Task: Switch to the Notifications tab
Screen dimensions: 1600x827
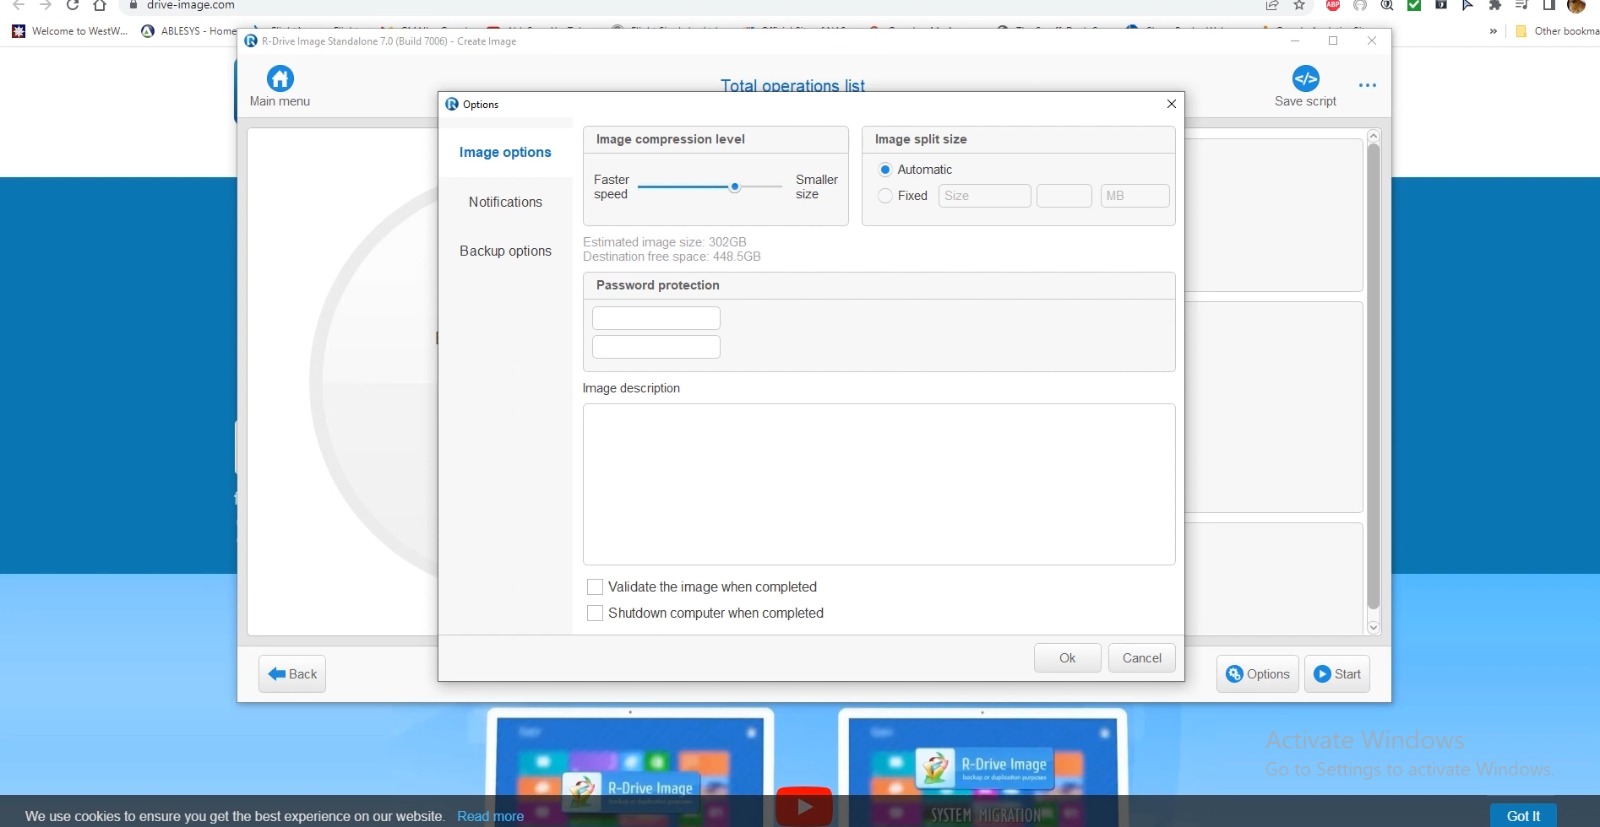Action: click(x=505, y=202)
